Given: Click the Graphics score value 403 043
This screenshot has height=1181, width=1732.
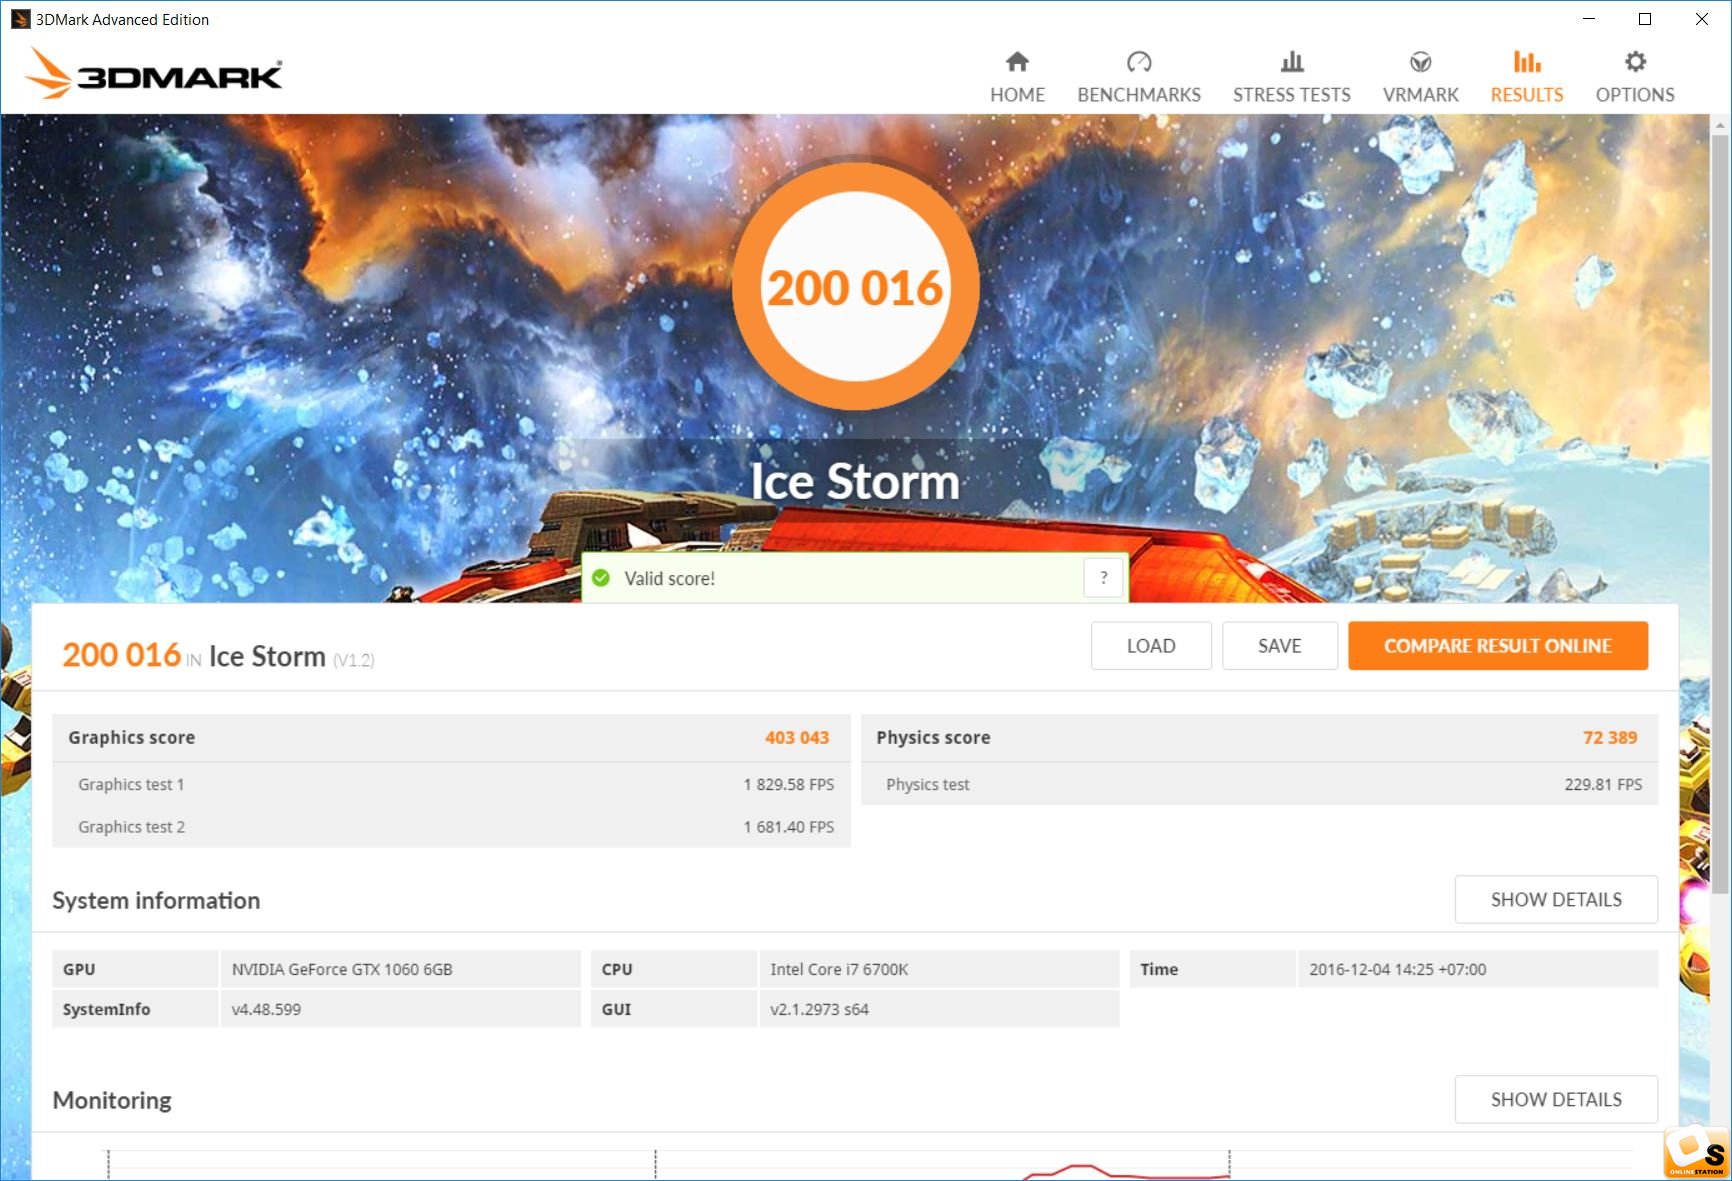Looking at the screenshot, I should coord(797,737).
